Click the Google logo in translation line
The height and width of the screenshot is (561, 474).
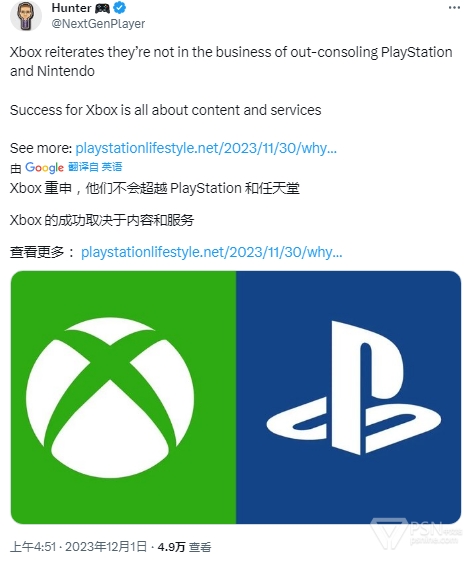(44, 167)
